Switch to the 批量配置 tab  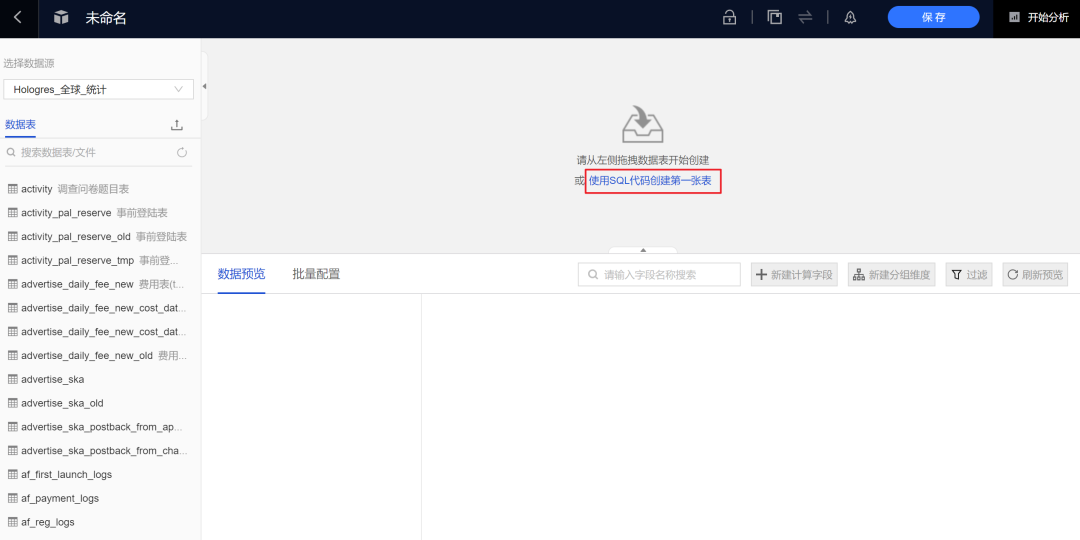[316, 274]
